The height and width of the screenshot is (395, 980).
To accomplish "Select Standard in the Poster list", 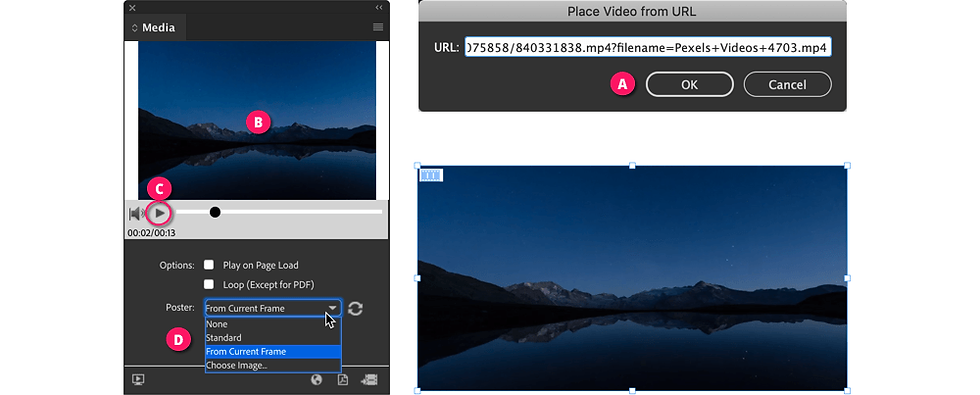I will 273,338.
